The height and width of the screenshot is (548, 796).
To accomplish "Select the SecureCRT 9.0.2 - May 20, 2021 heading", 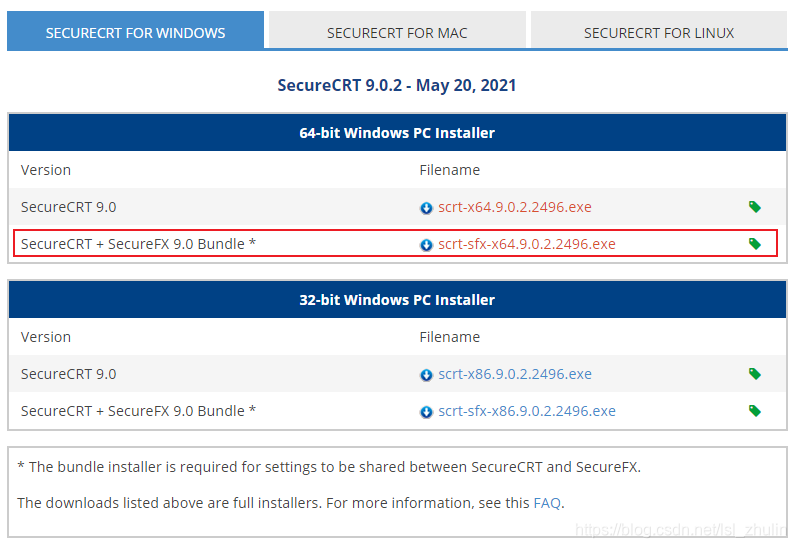I will point(397,85).
